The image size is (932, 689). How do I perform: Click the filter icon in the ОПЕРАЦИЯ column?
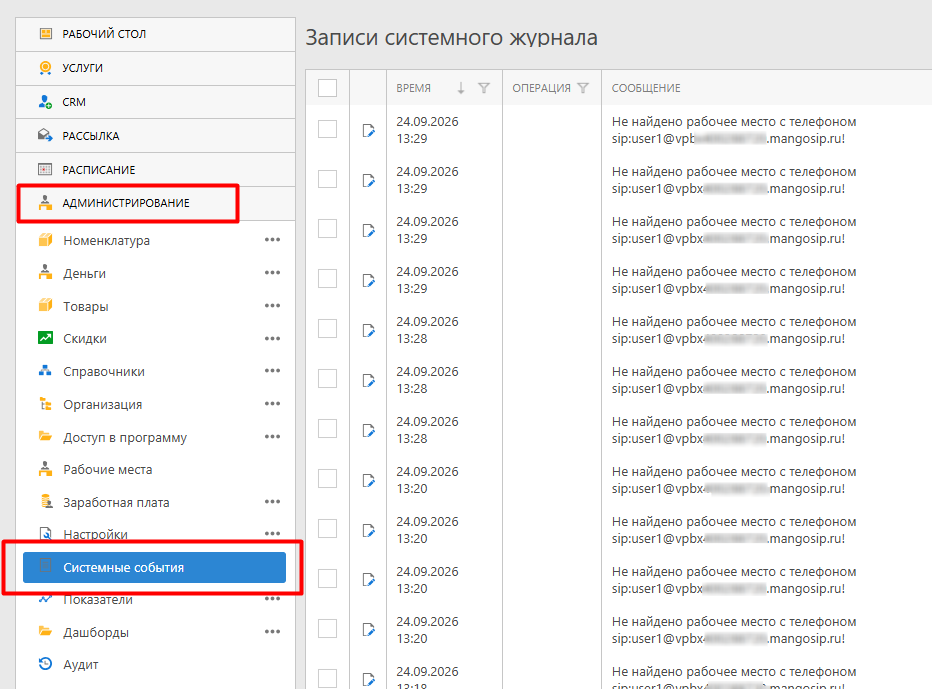point(583,88)
